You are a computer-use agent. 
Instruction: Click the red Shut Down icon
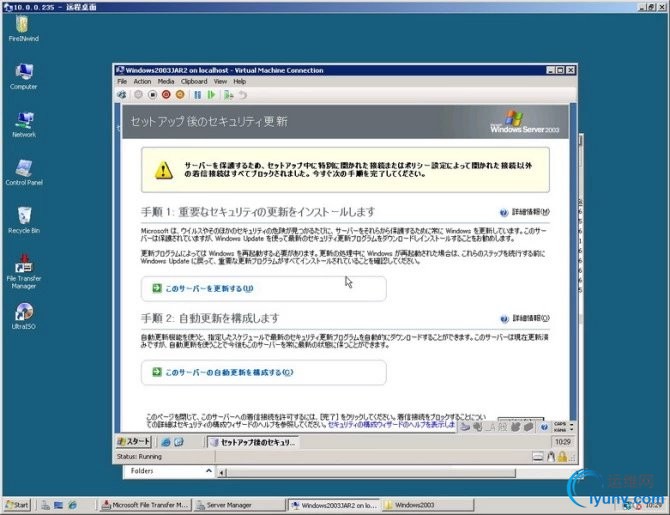pos(166,95)
